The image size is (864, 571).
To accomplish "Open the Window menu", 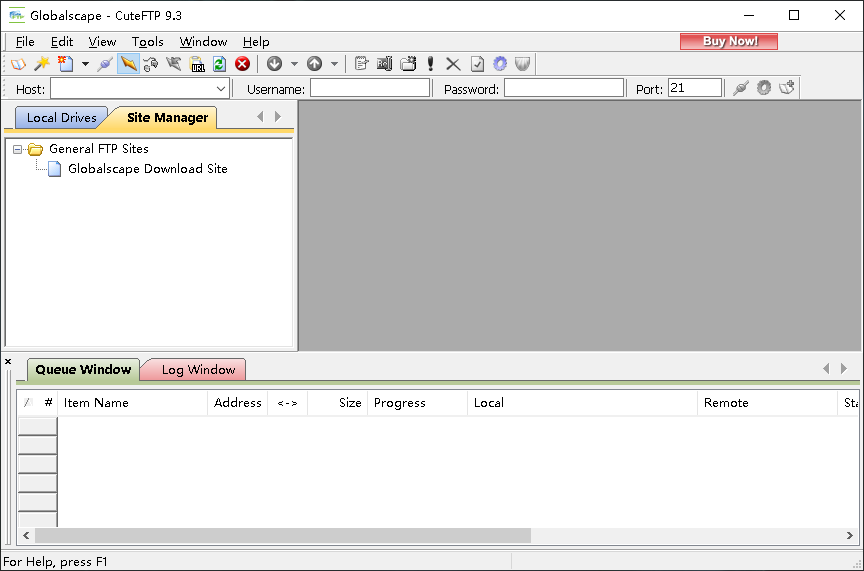I will click(203, 42).
